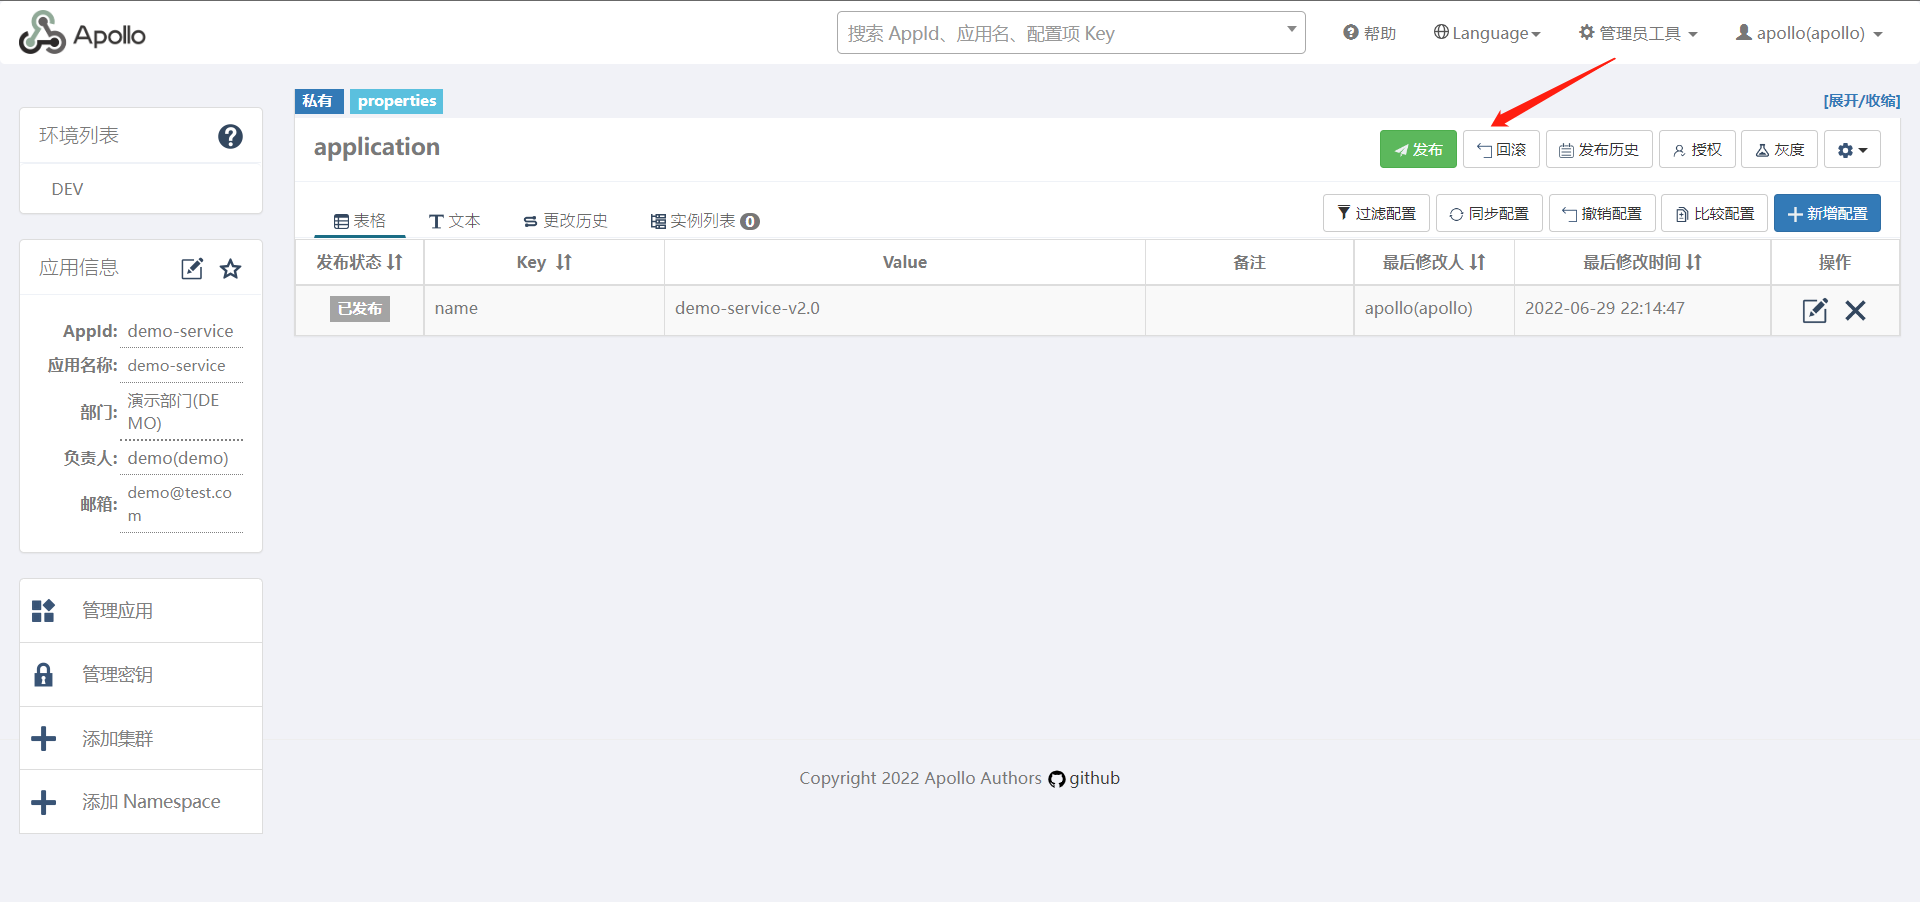Sort by 最后修改时间 column
Image resolution: width=1920 pixels, height=902 pixels.
pyautogui.click(x=1693, y=262)
